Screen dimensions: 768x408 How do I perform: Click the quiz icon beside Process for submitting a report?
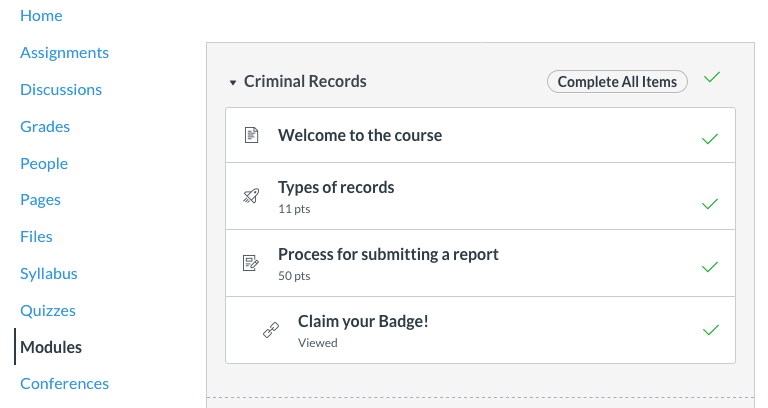click(x=251, y=263)
